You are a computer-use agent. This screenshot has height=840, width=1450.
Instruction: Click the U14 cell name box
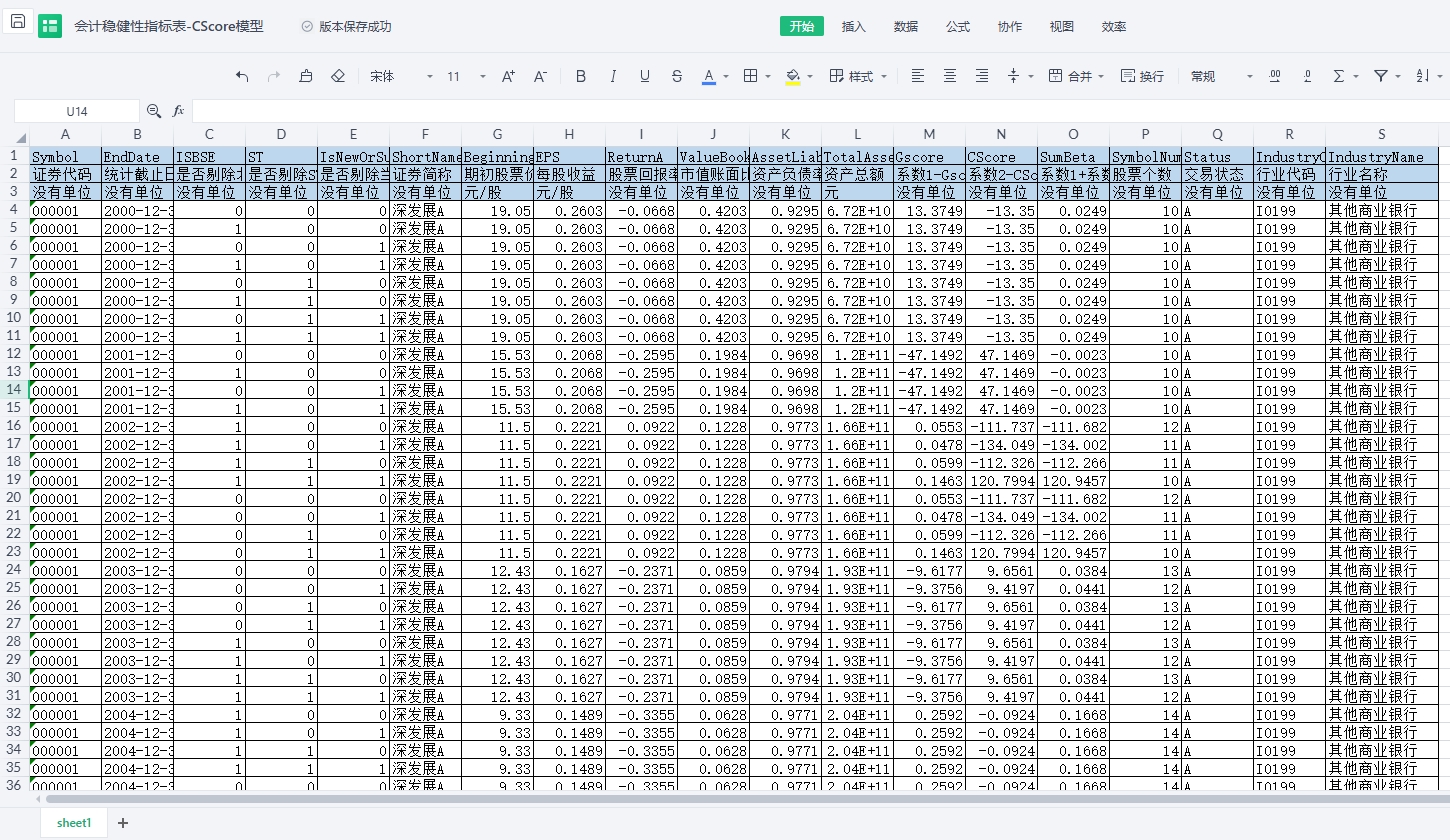click(77, 111)
